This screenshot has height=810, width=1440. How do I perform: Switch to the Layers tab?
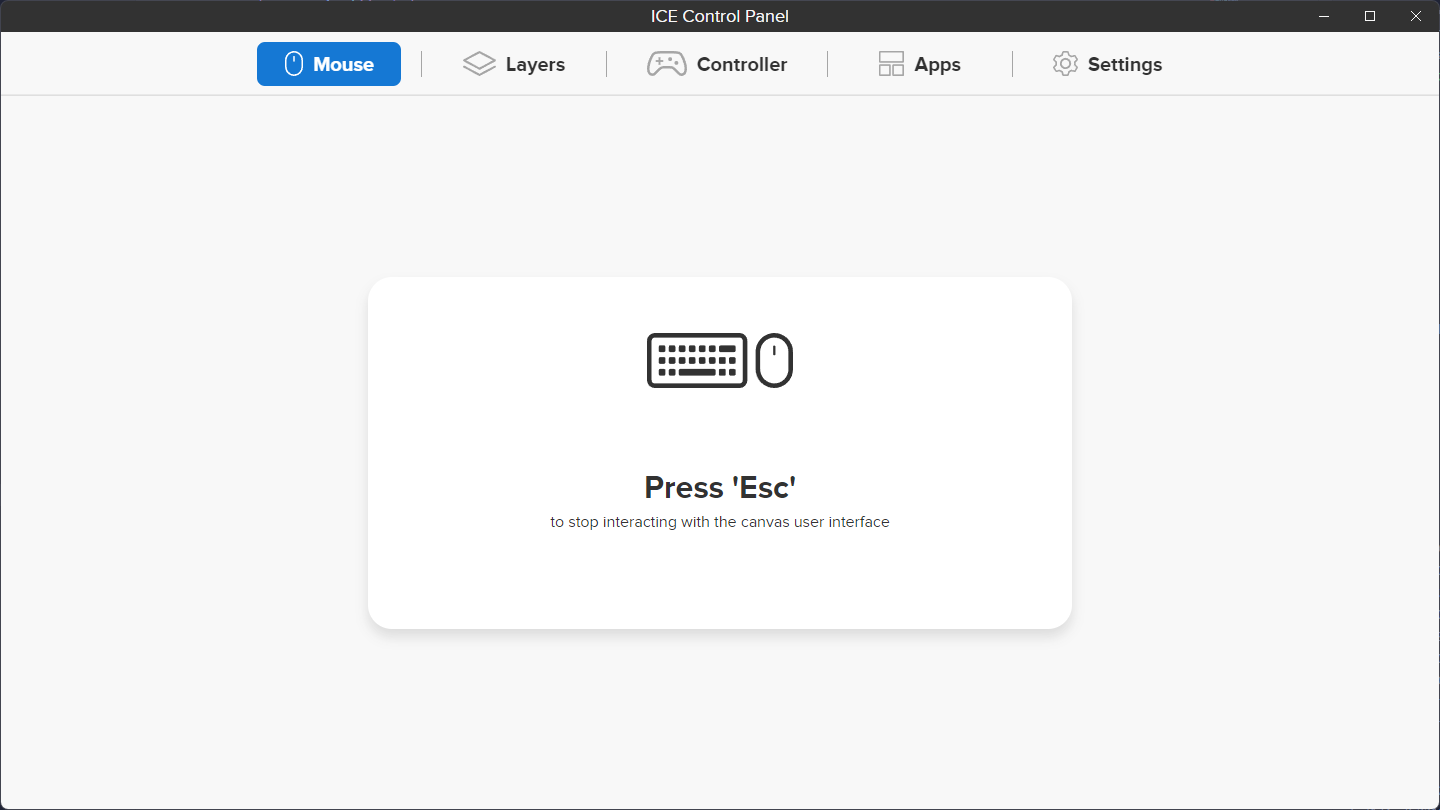[535, 64]
